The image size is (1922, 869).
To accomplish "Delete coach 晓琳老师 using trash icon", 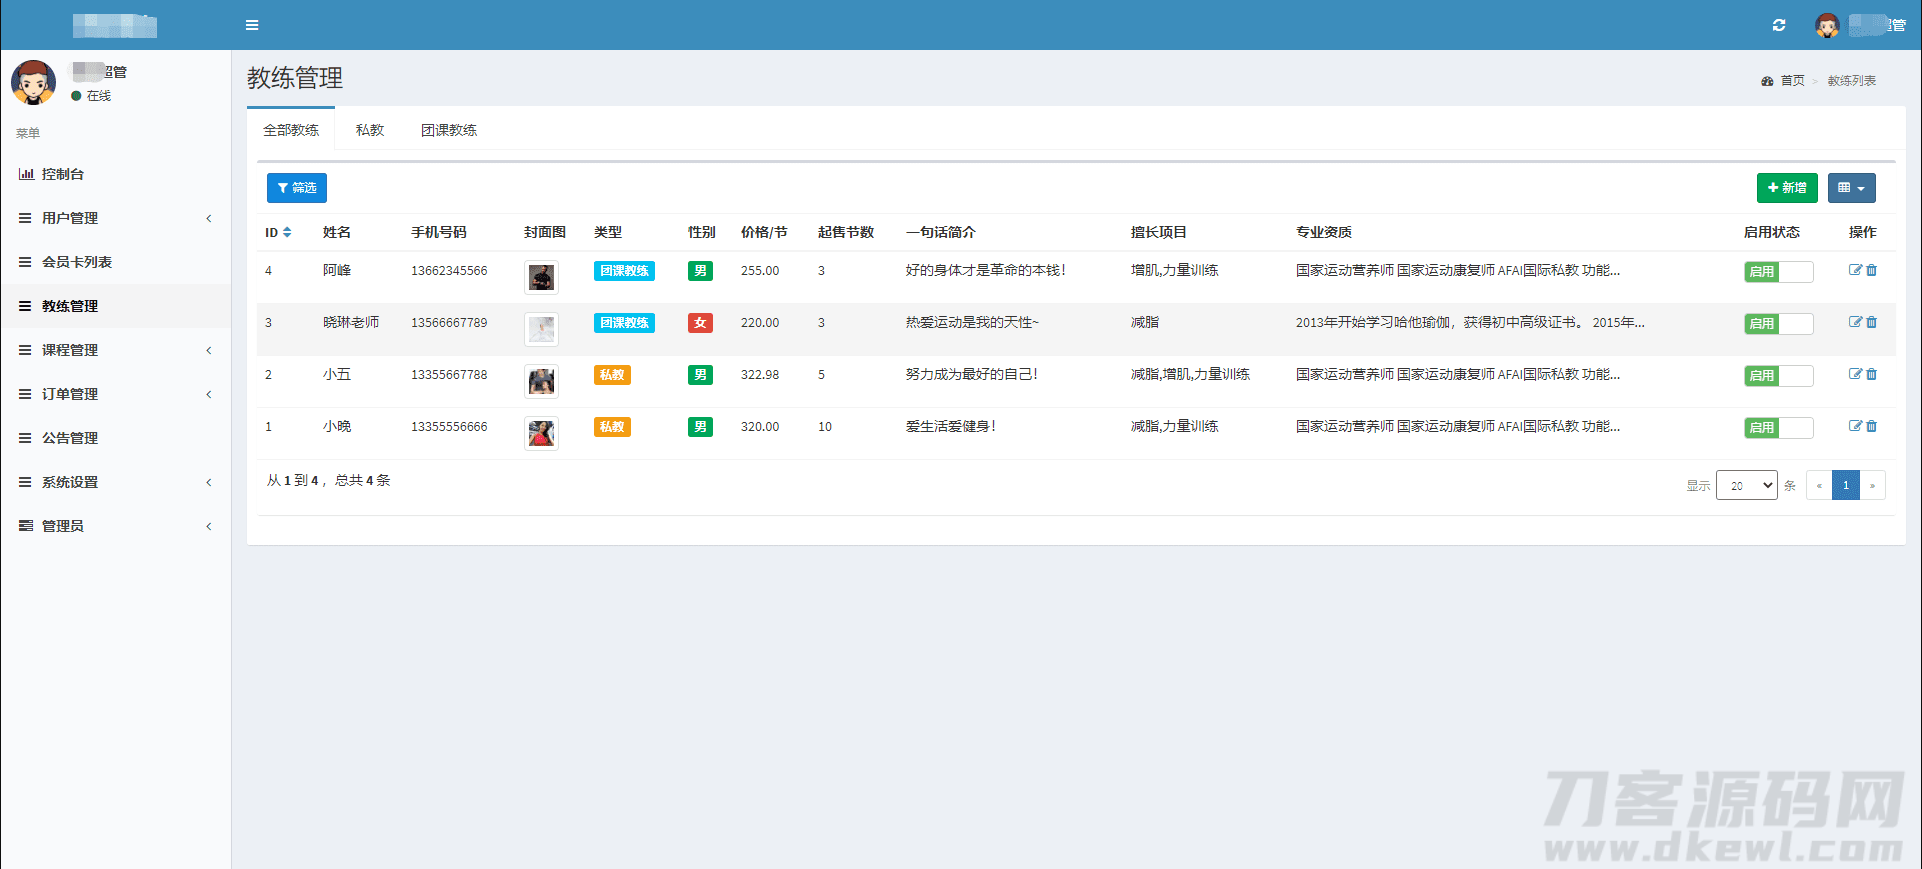I will 1872,322.
